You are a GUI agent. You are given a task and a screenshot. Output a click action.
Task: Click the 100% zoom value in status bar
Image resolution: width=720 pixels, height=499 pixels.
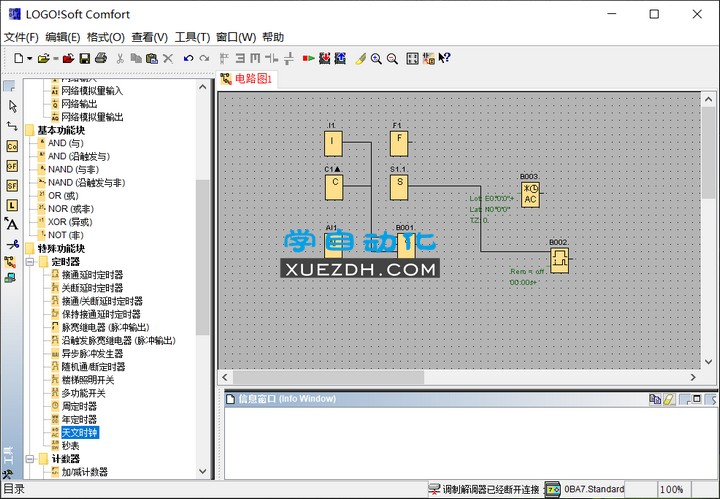coord(671,489)
